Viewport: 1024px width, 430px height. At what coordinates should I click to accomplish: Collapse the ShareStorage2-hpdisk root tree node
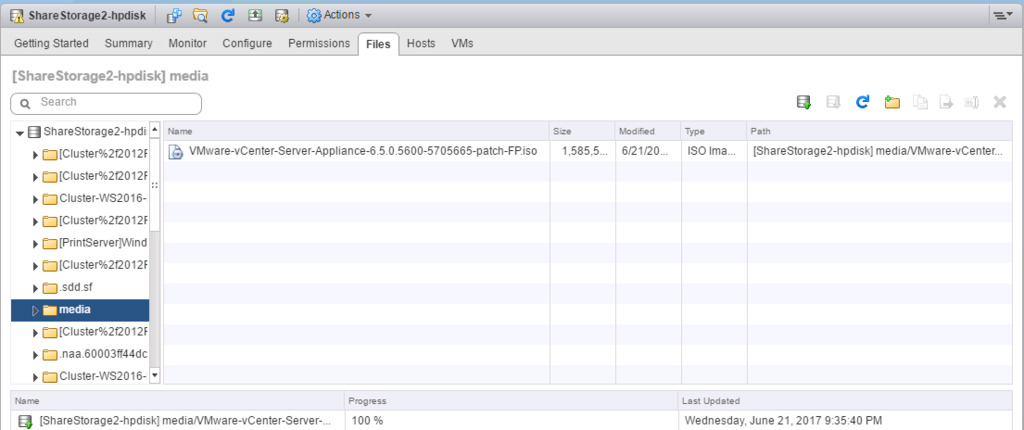[20, 133]
